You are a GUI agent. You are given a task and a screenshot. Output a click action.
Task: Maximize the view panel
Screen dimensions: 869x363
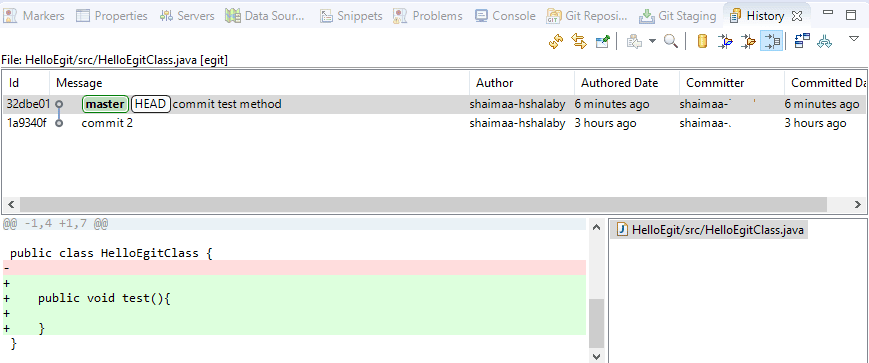[851, 15]
